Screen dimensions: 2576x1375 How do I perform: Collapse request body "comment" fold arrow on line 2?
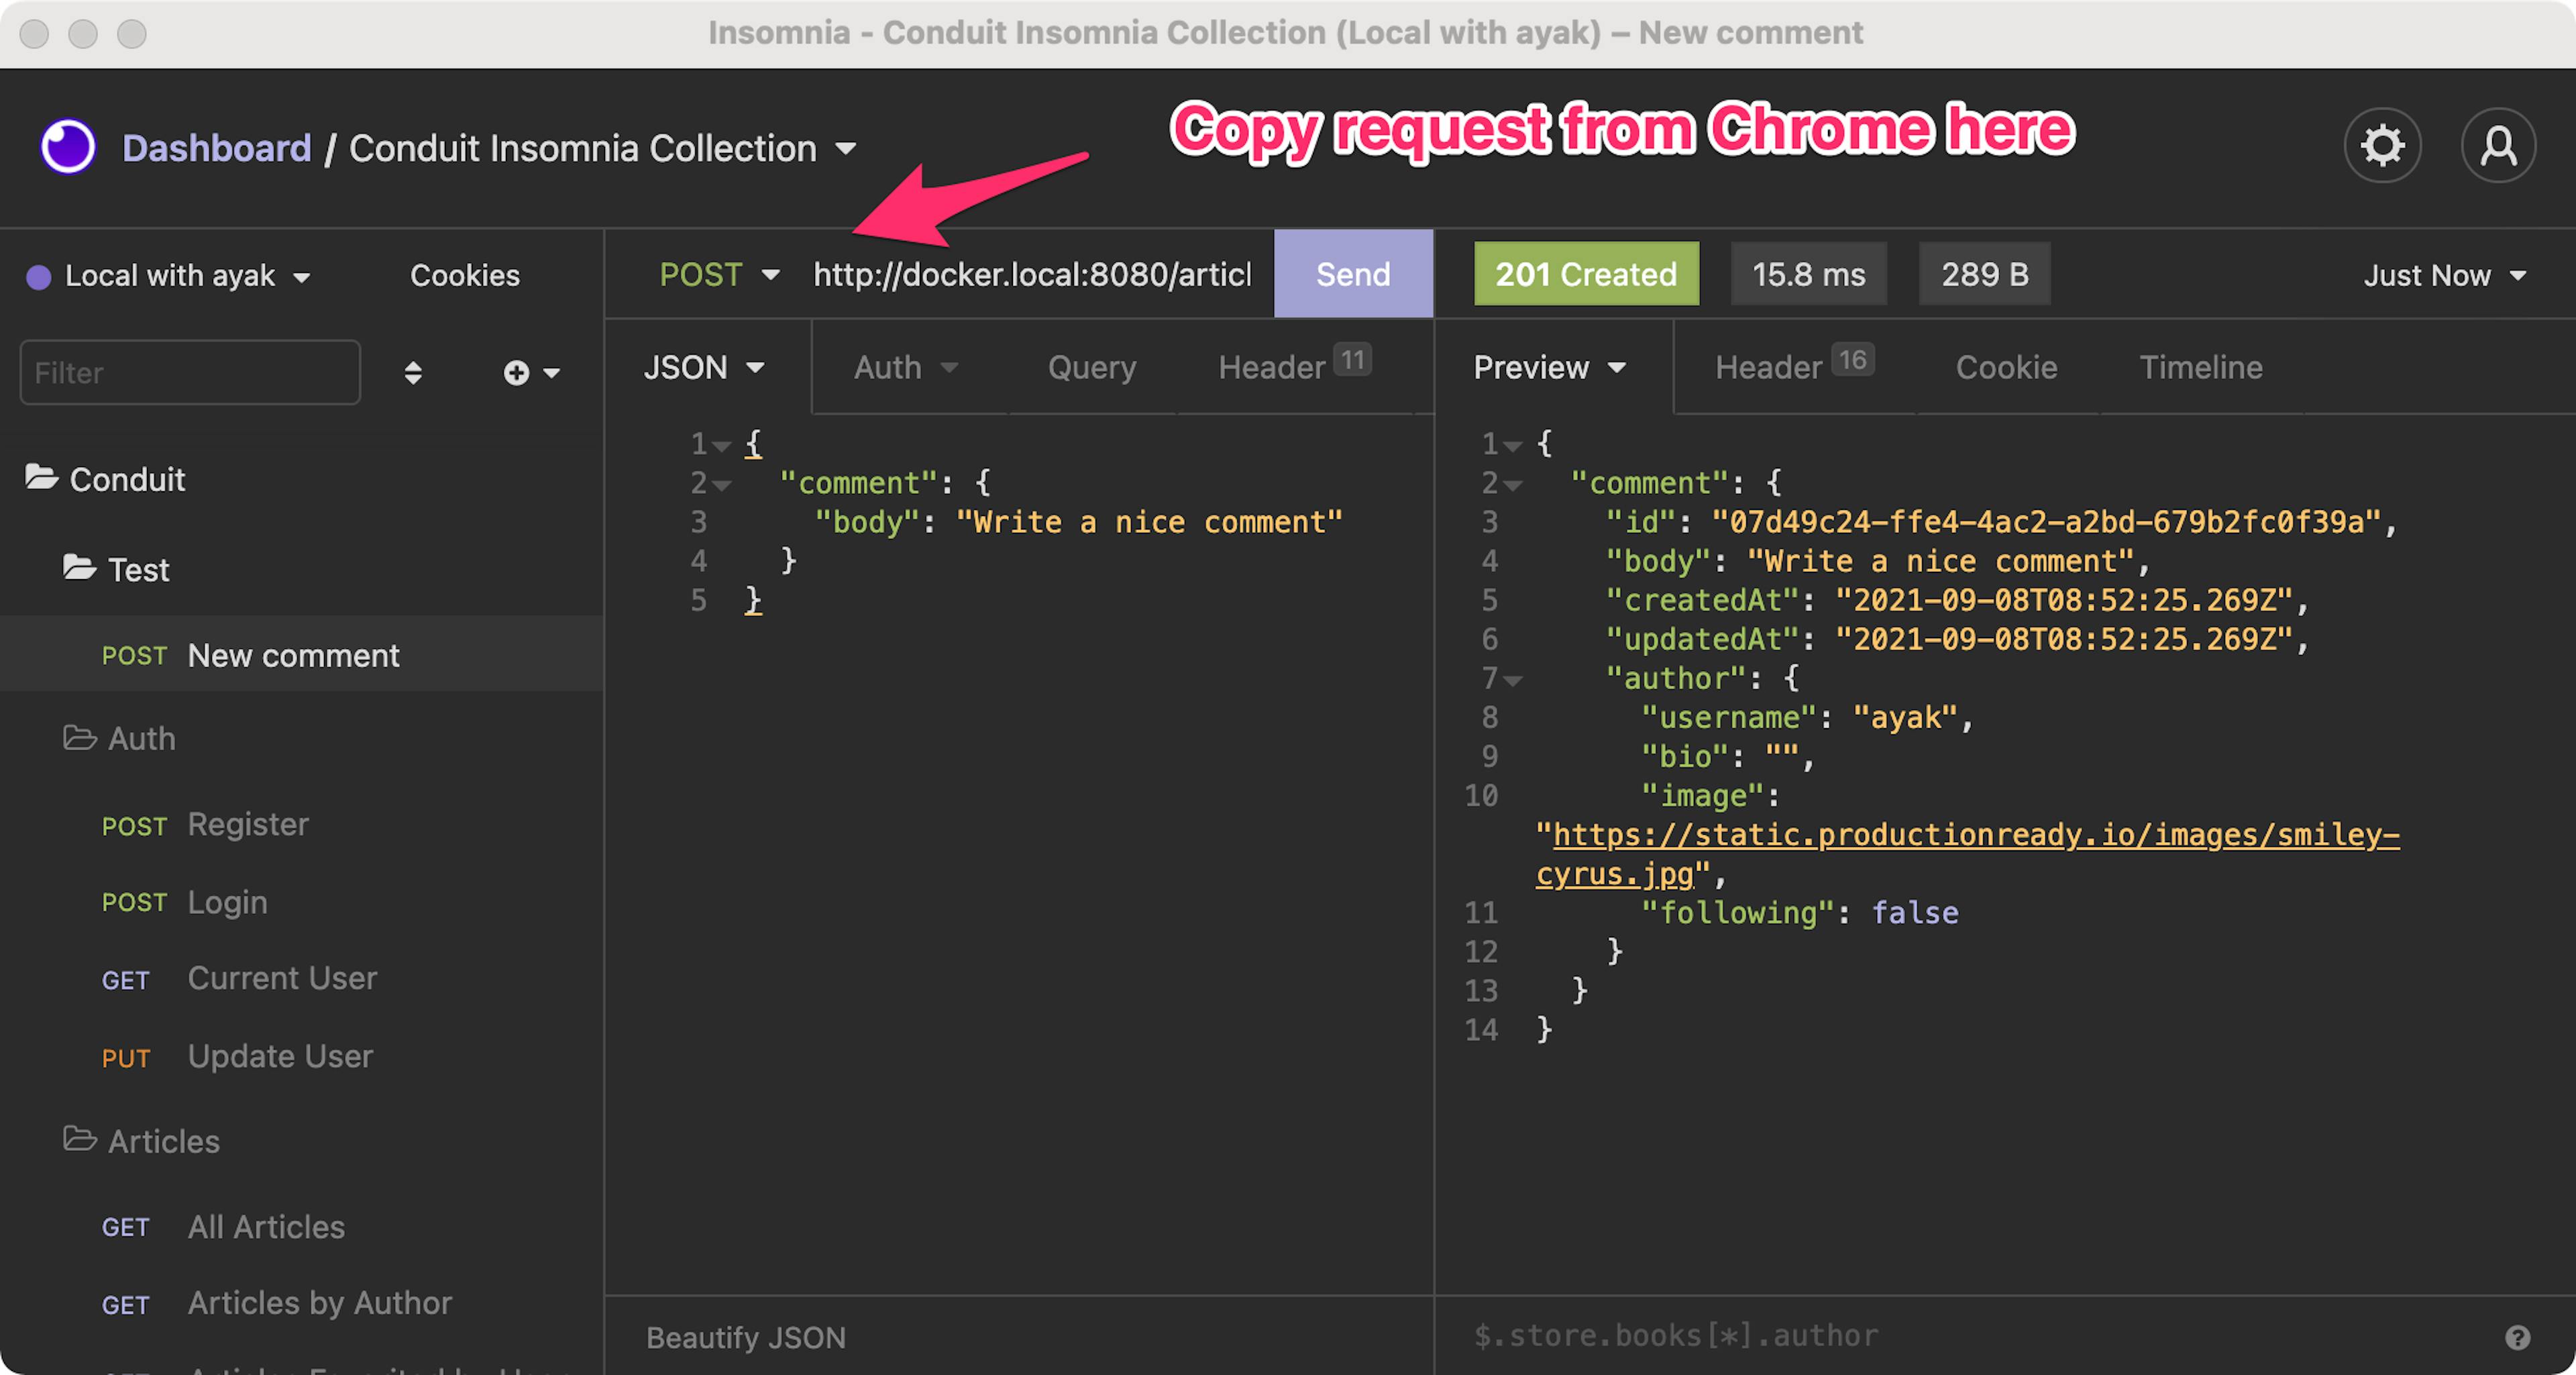point(722,485)
